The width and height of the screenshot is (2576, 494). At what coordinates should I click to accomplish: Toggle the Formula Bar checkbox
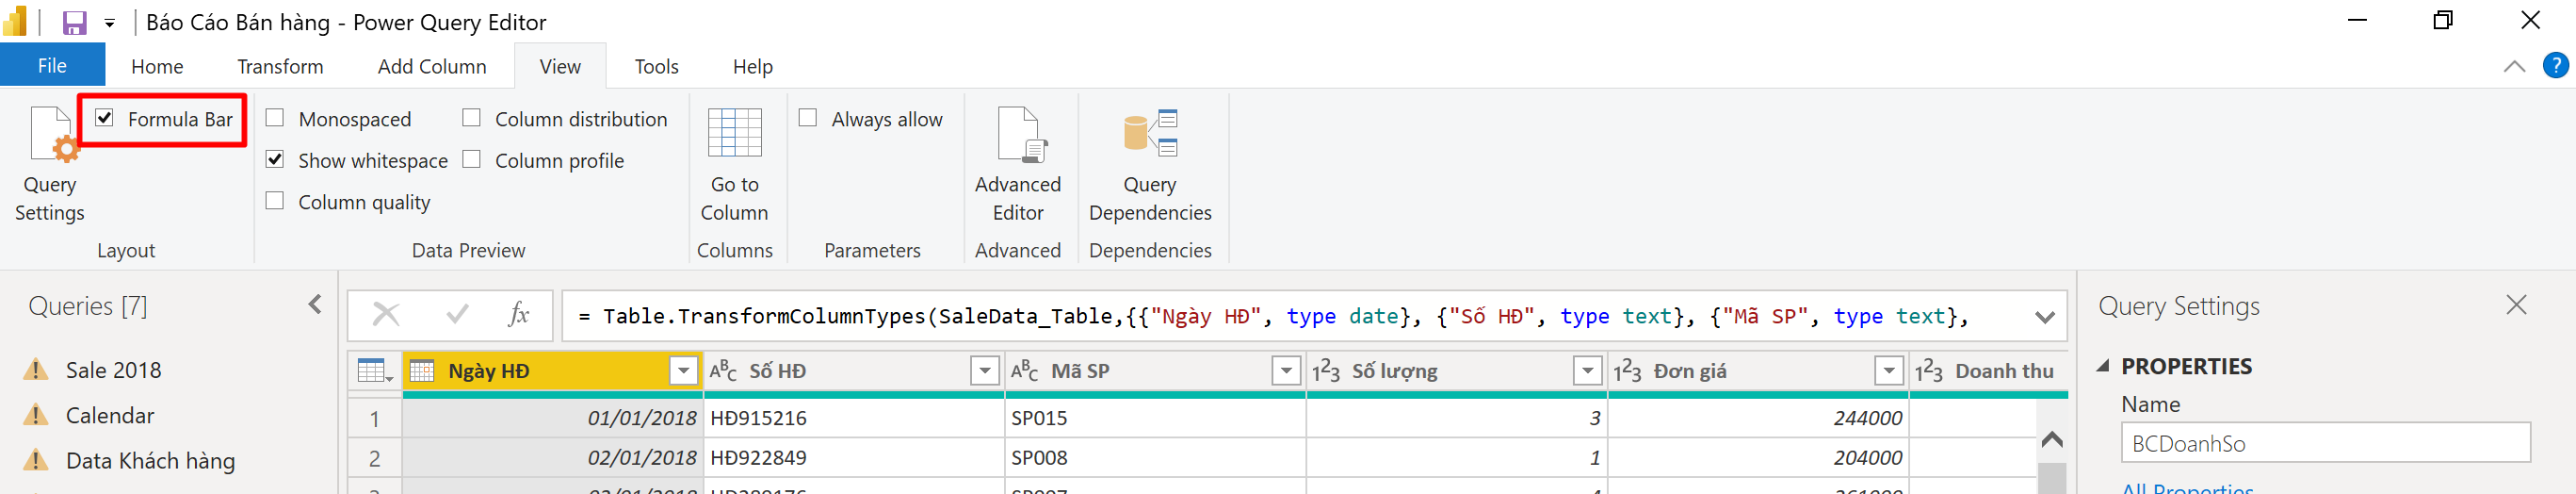[104, 118]
